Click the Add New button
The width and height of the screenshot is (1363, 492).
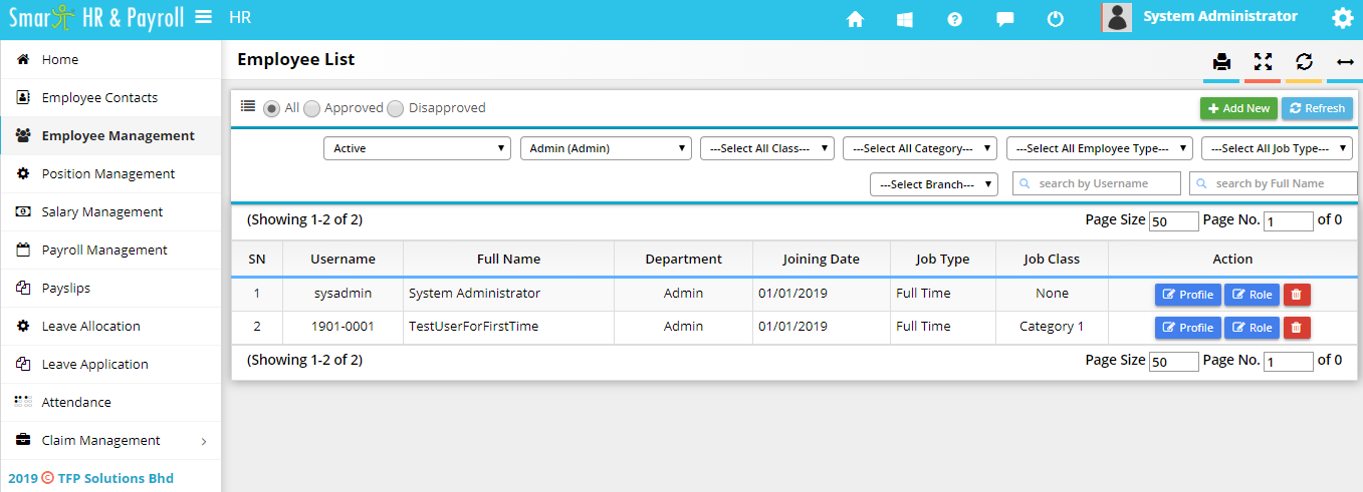[1238, 108]
